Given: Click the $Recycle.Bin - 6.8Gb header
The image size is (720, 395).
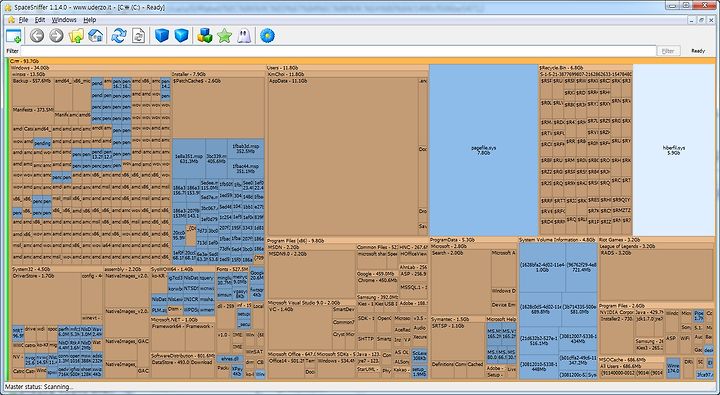Looking at the screenshot, I should click(x=585, y=68).
